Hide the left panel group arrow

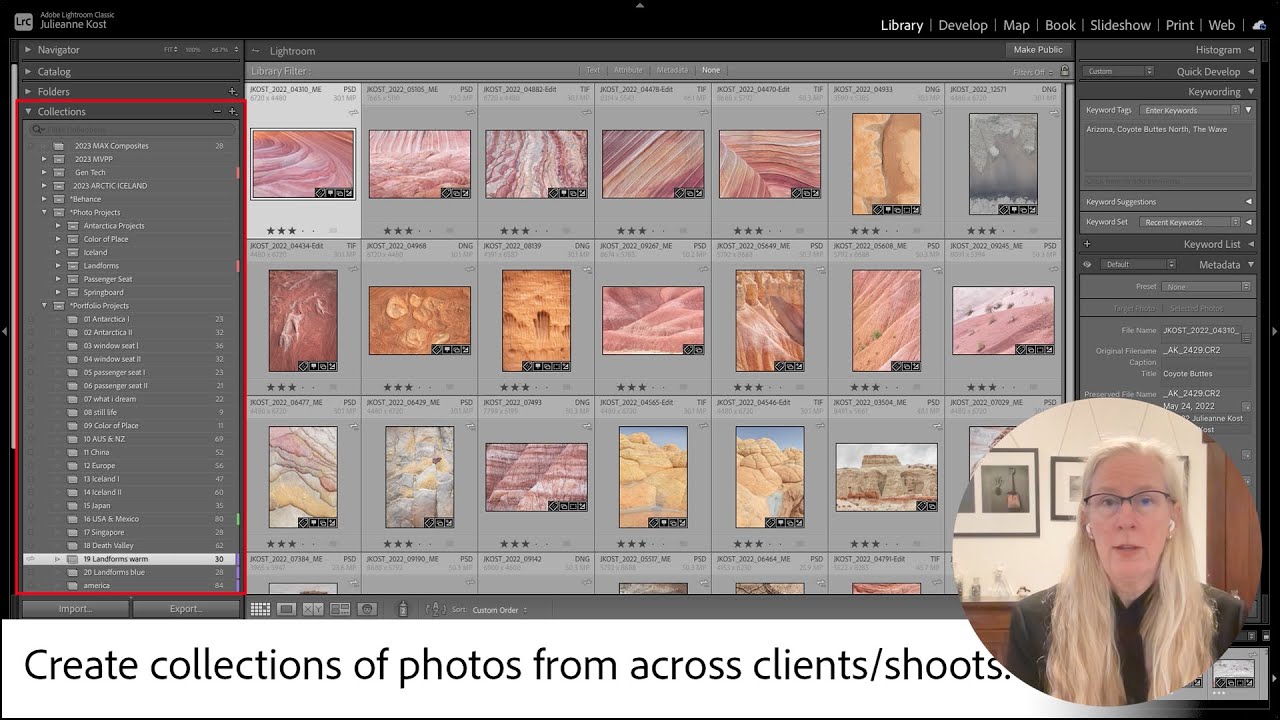tap(5, 331)
